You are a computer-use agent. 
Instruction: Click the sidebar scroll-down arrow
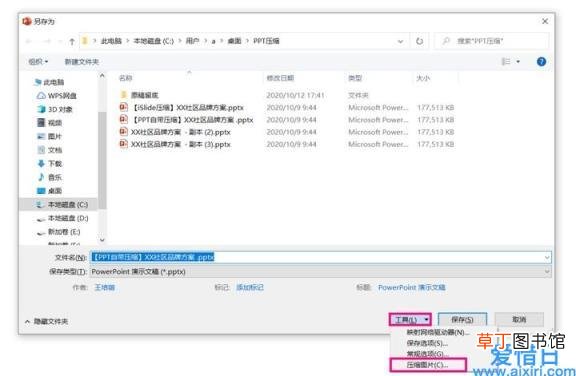click(102, 240)
